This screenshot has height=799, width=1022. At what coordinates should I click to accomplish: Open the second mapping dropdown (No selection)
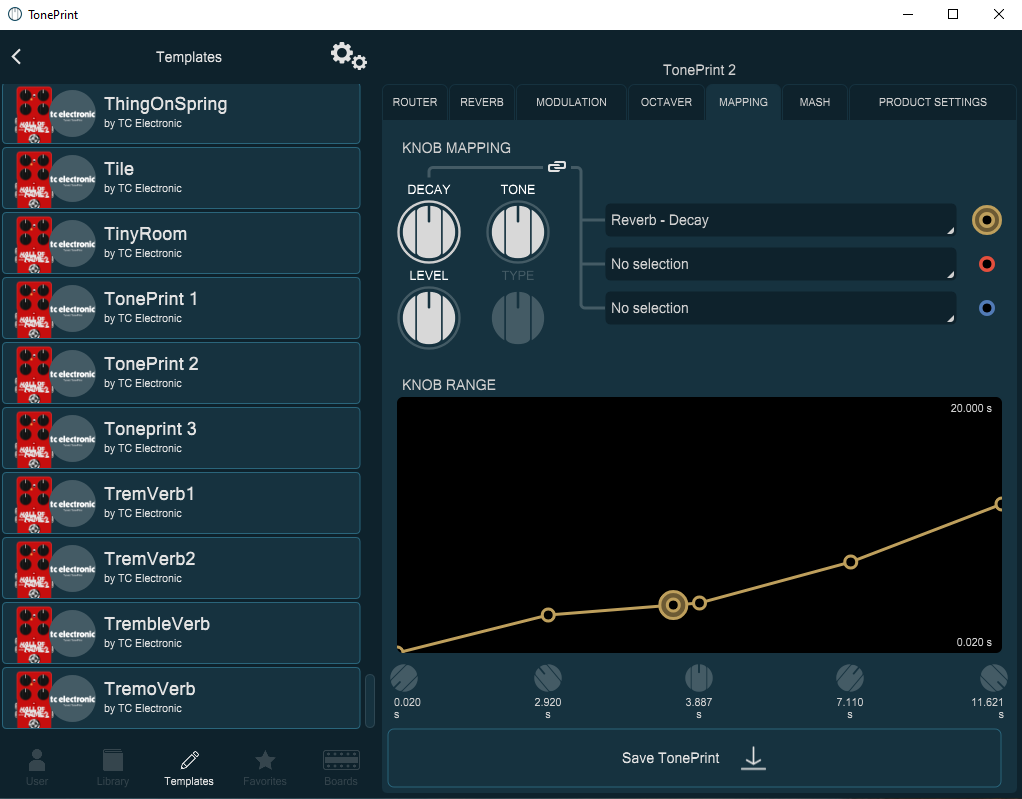pyautogui.click(x=781, y=264)
